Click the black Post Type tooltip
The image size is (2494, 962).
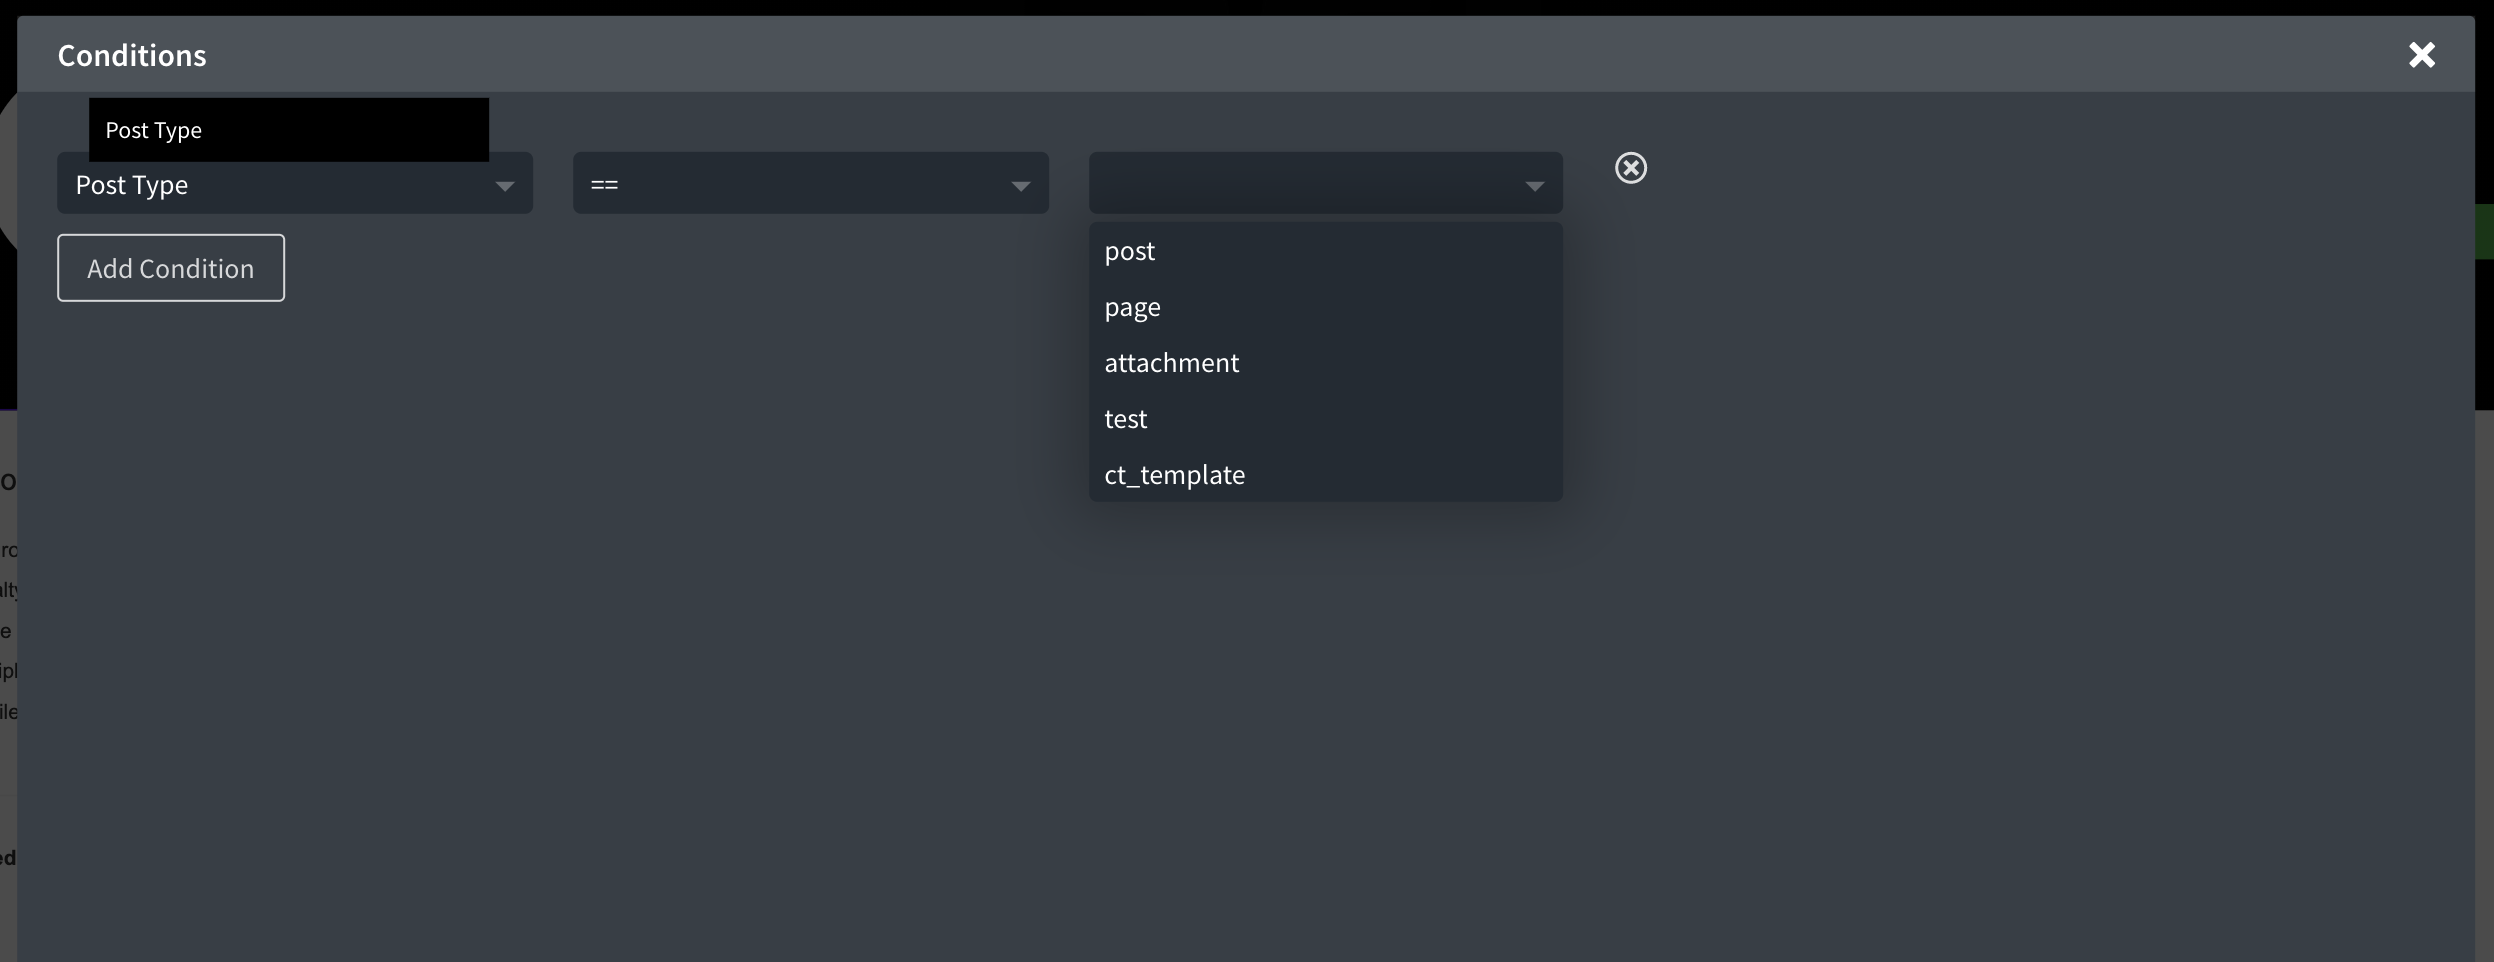click(x=288, y=129)
